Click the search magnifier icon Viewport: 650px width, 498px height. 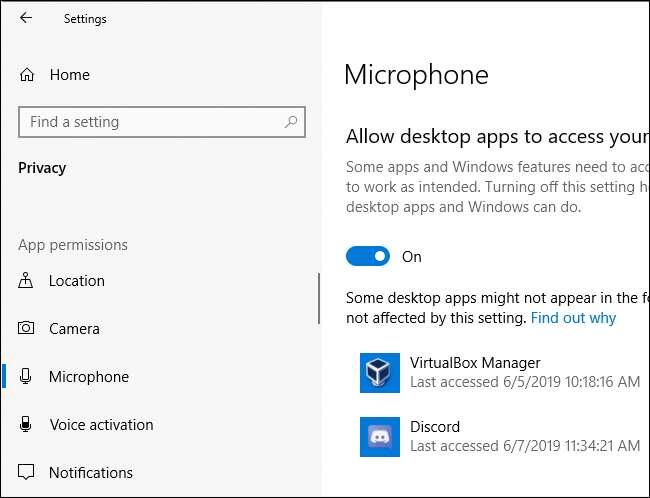[291, 122]
